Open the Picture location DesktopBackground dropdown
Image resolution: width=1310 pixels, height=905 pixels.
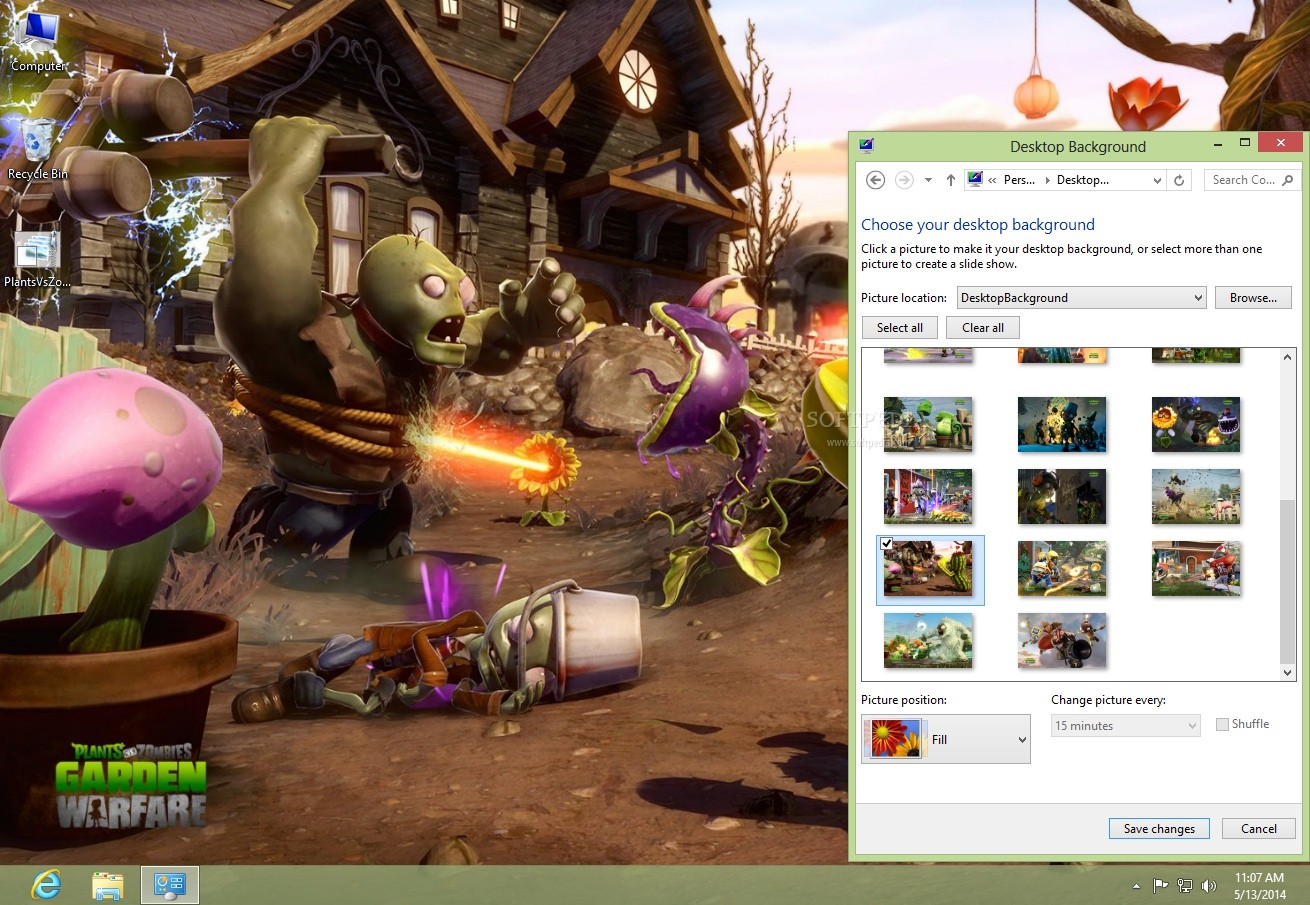1081,298
